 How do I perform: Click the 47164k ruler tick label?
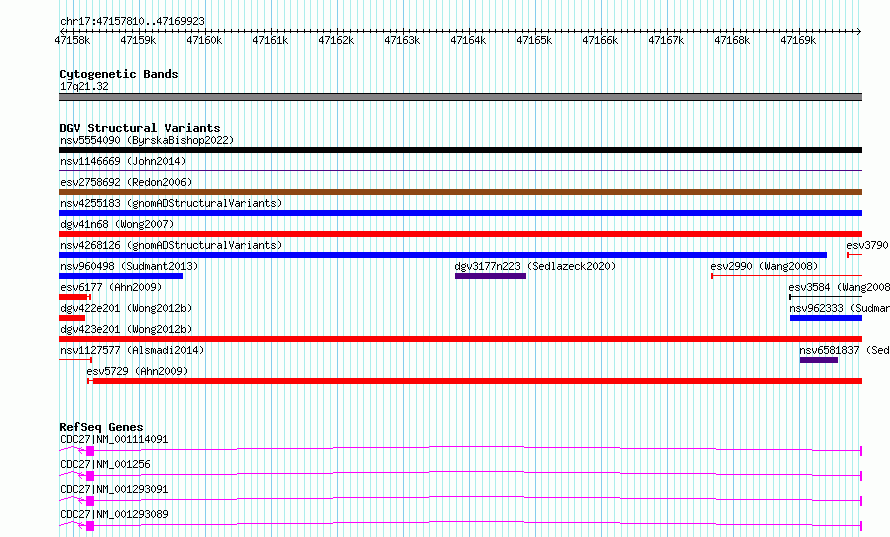point(468,40)
